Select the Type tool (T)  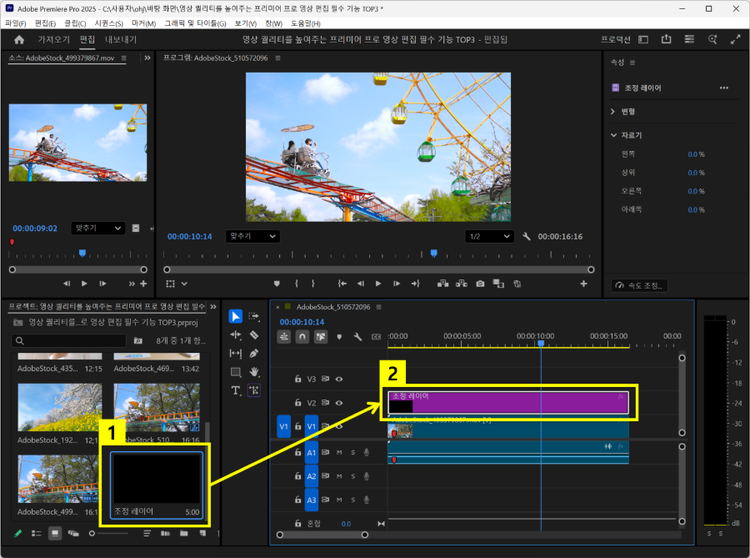coord(236,390)
